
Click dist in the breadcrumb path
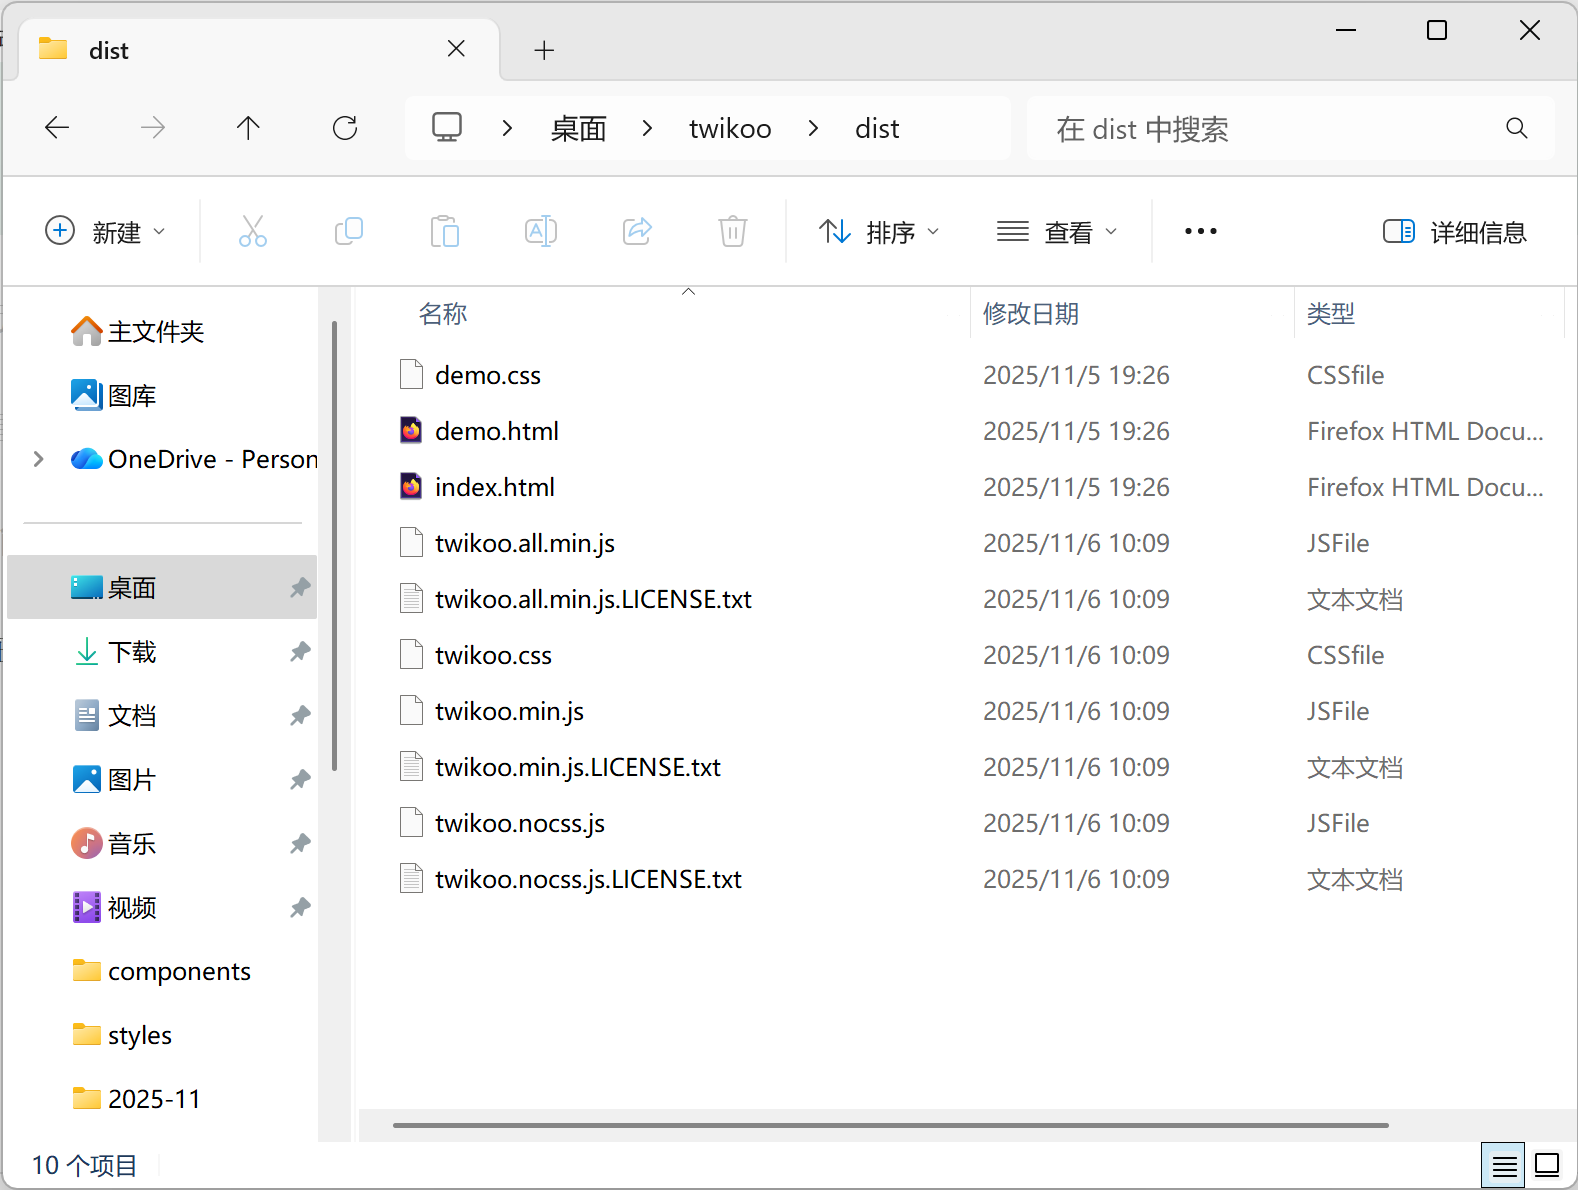(877, 128)
